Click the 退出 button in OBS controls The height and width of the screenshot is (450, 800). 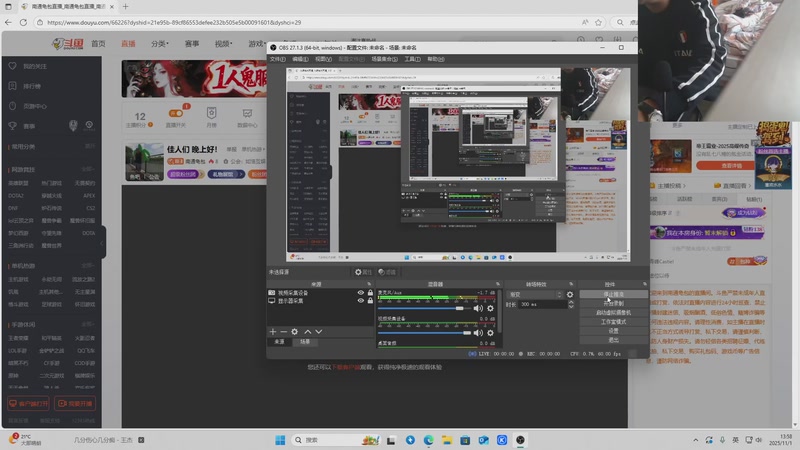(613, 340)
